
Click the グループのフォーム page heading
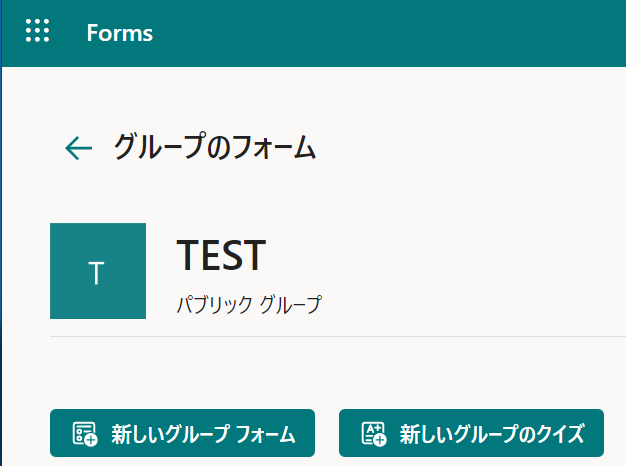(214, 149)
